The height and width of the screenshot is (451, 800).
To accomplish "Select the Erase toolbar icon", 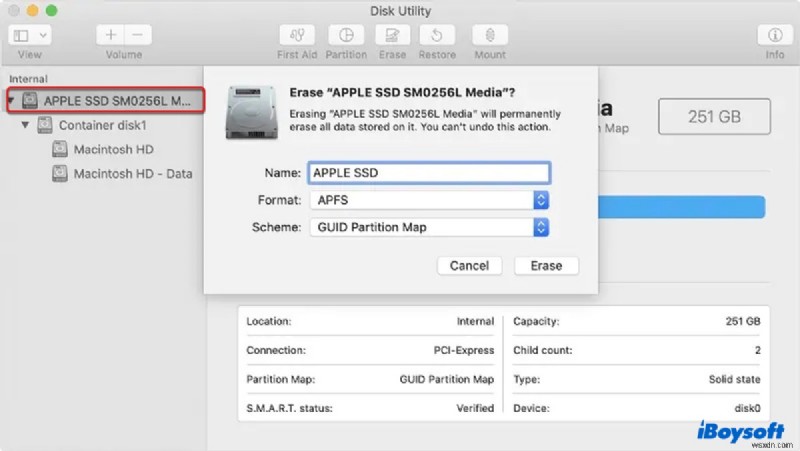I will (392, 35).
